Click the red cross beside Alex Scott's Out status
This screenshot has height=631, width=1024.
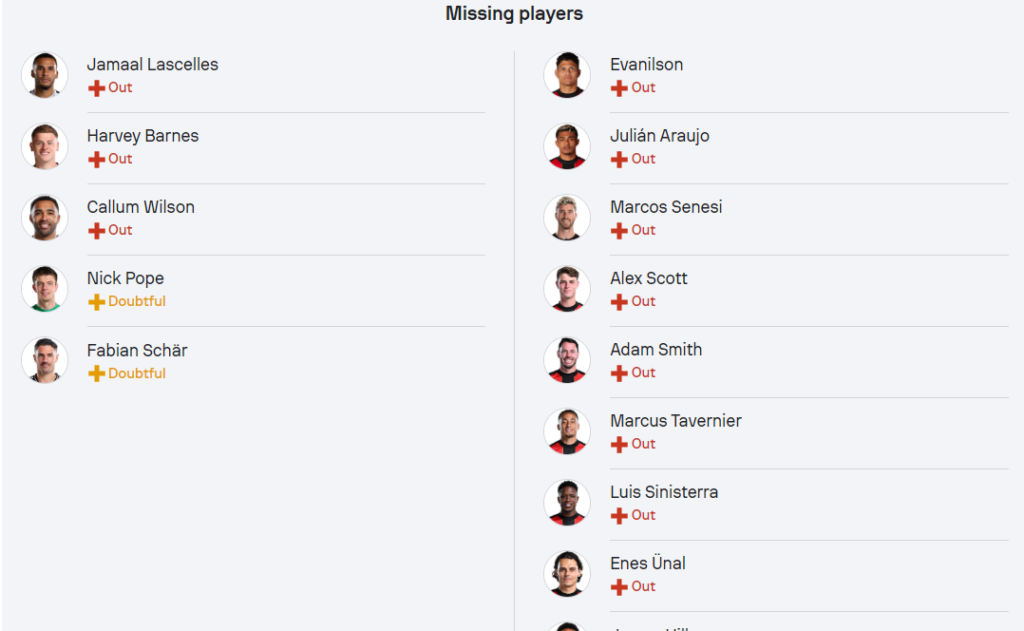619,302
